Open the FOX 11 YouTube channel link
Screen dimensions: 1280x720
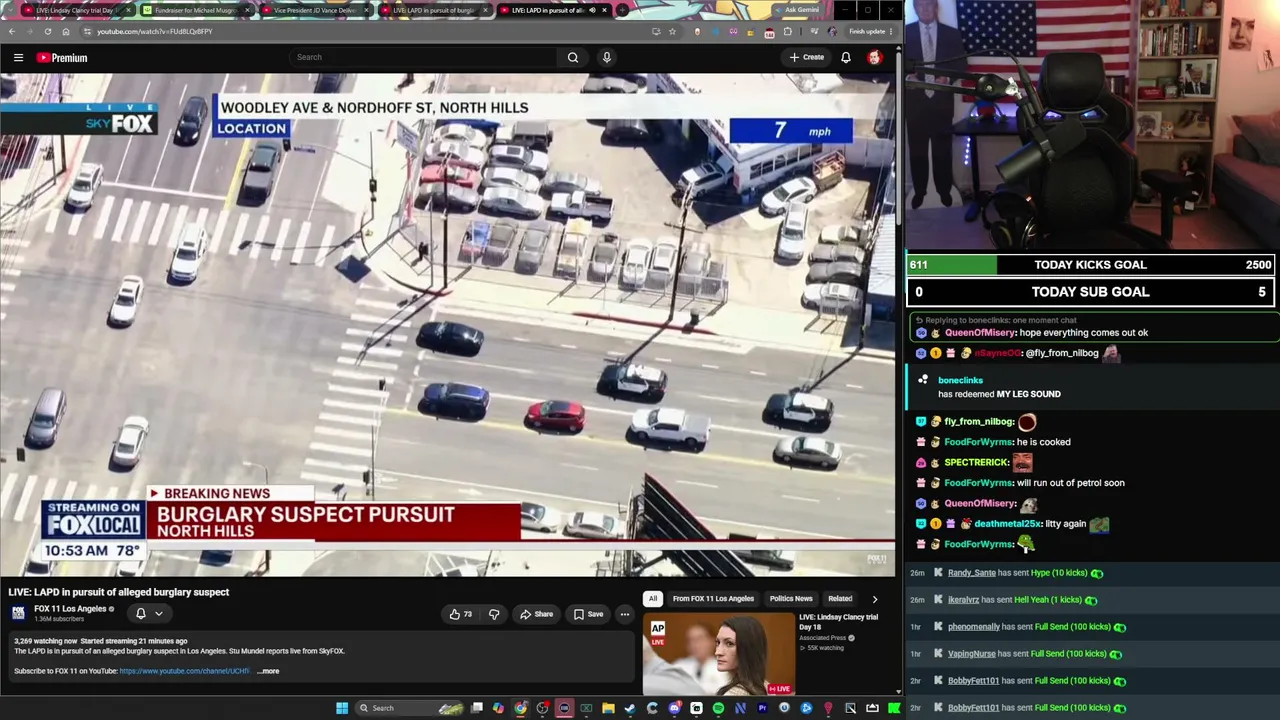click(184, 671)
